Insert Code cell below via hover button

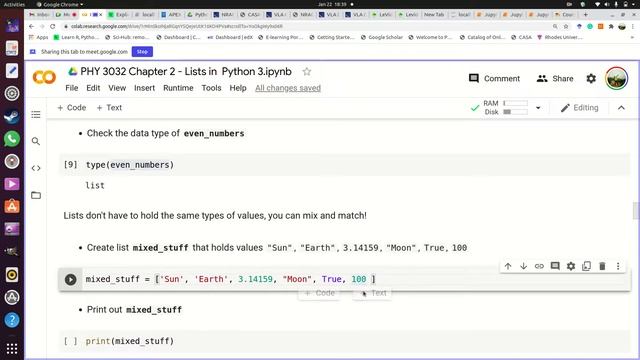(x=320, y=293)
